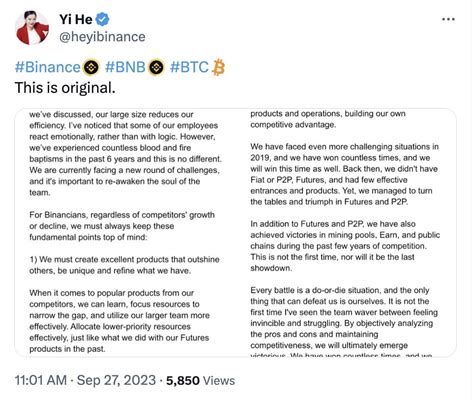The image size is (474, 401).
Task: Open Yi He's profile picture
Action: pos(32,28)
